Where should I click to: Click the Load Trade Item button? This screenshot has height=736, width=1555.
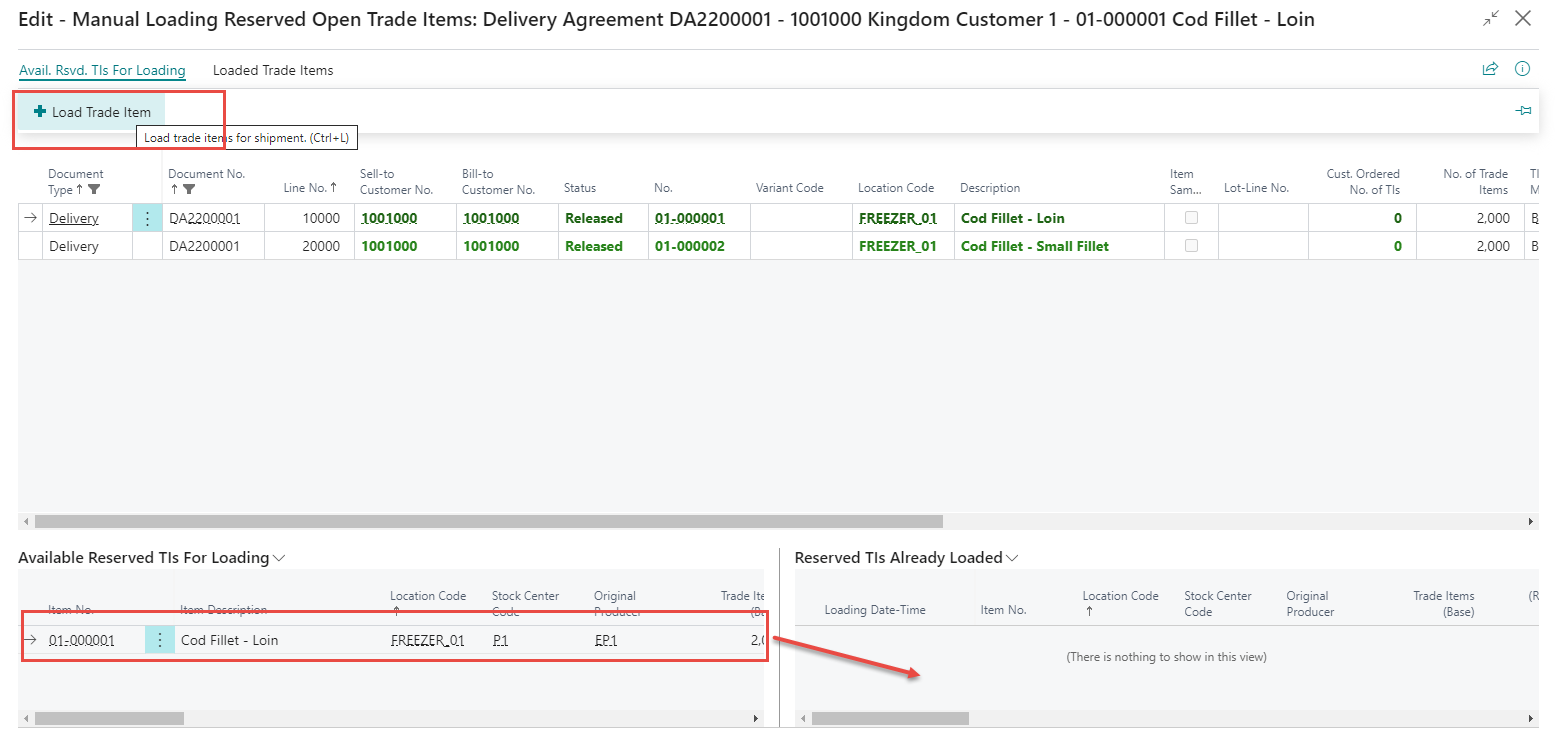92,112
